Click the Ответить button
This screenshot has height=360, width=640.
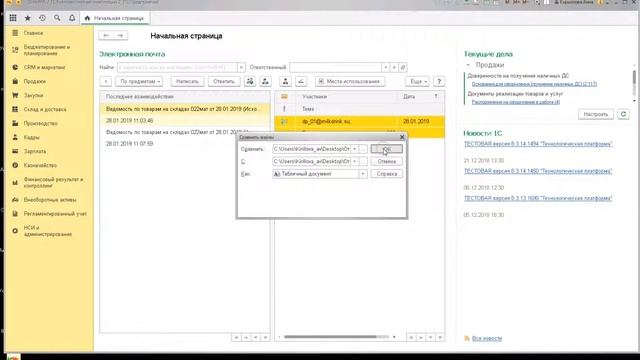click(224, 82)
